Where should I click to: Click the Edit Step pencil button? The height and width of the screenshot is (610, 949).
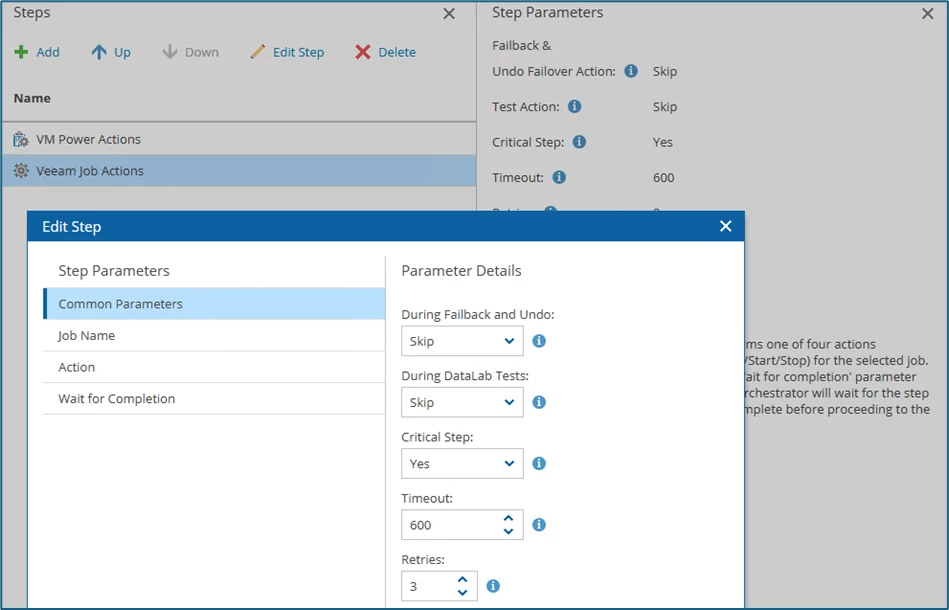tap(287, 52)
